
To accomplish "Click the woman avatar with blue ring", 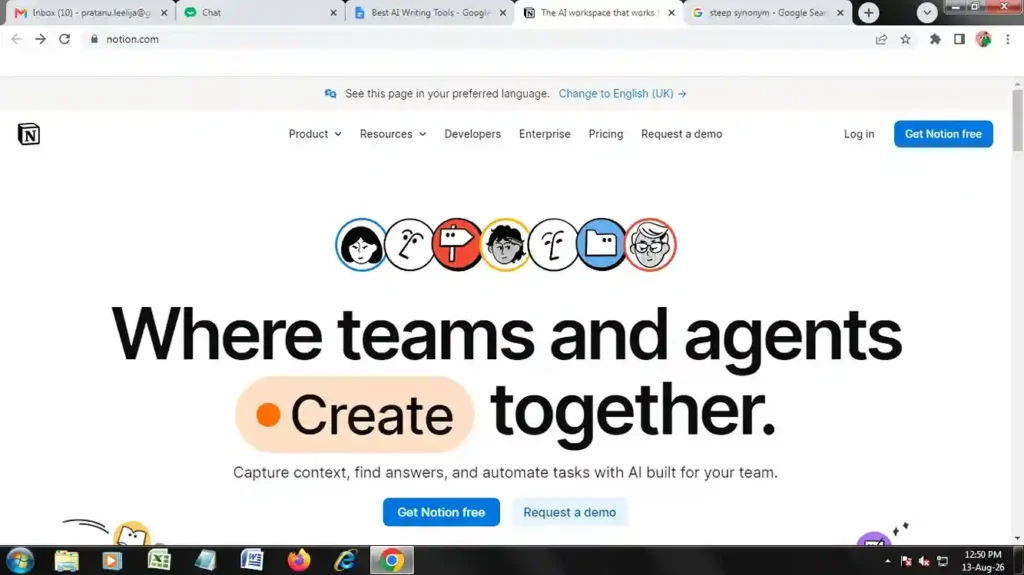I will pyautogui.click(x=360, y=245).
